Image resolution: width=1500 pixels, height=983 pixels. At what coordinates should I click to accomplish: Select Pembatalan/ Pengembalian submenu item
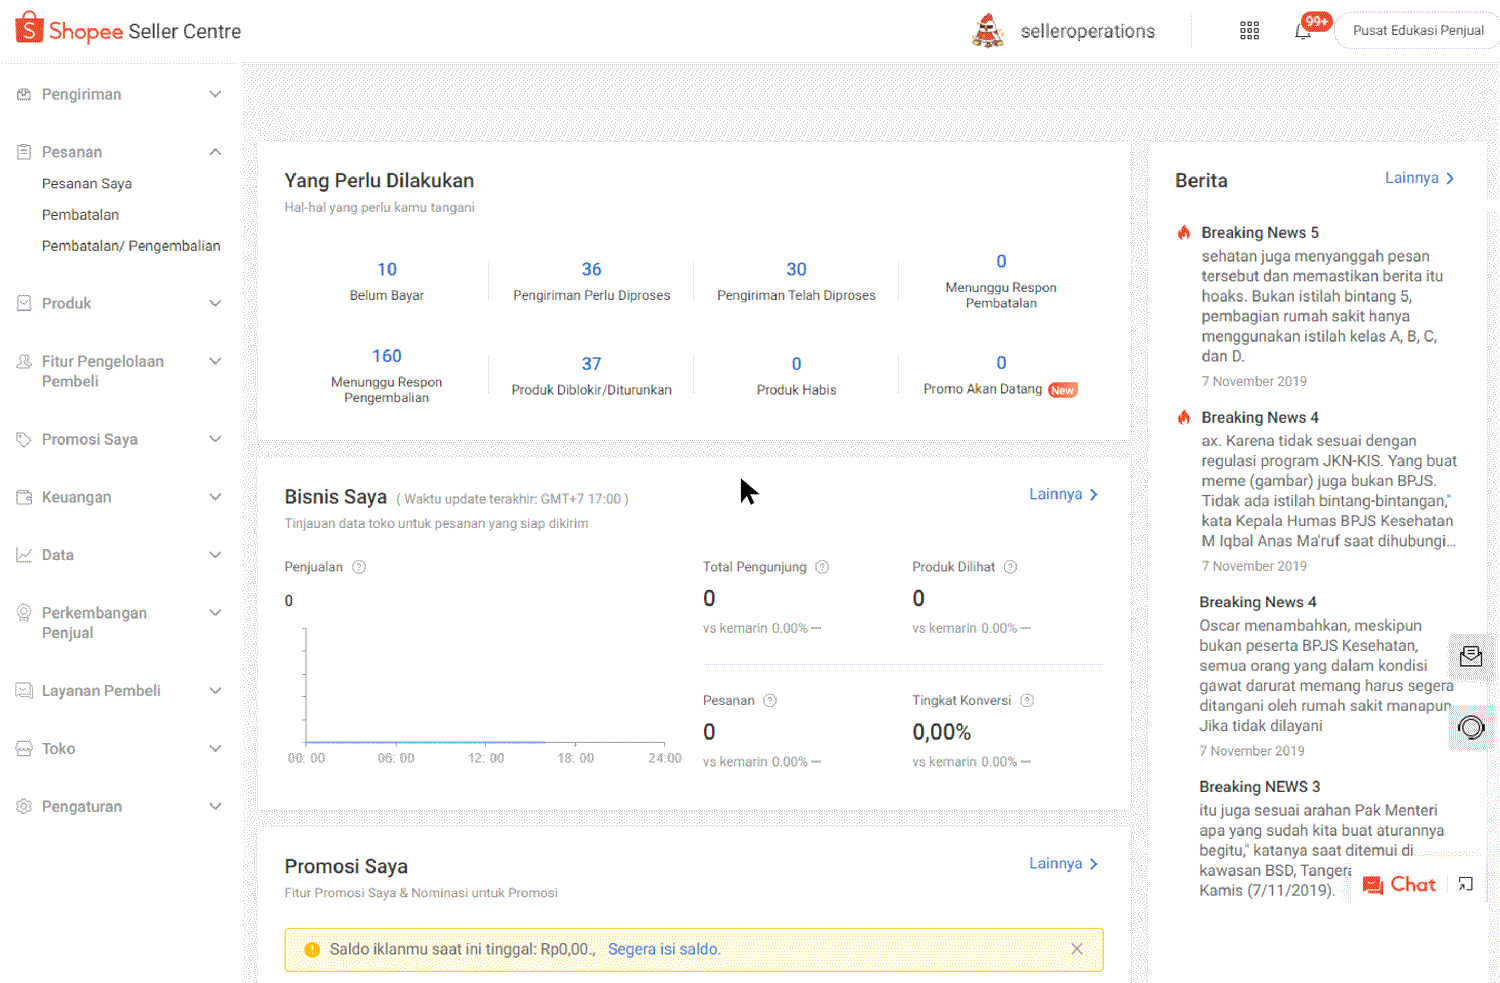tap(131, 246)
